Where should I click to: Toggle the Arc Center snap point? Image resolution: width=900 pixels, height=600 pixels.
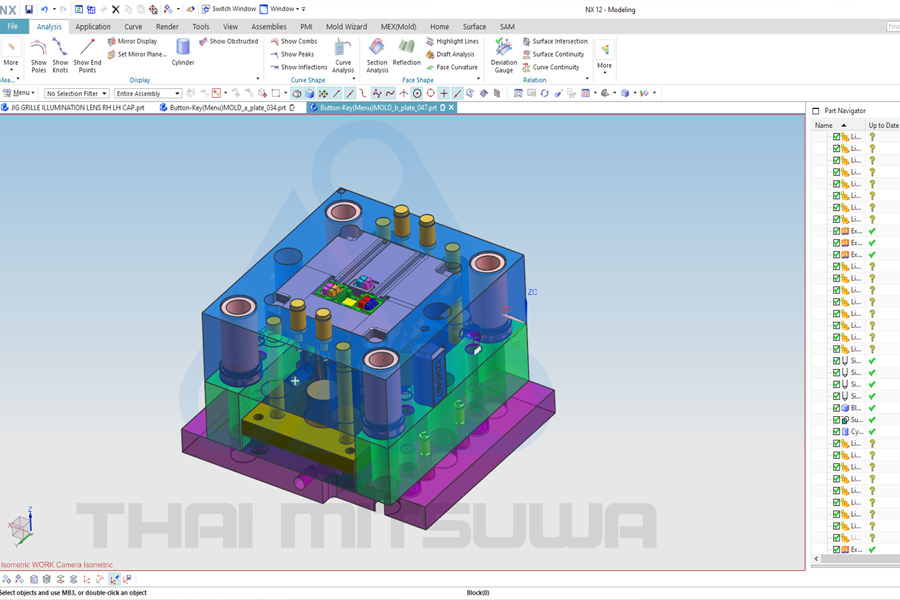(417, 94)
